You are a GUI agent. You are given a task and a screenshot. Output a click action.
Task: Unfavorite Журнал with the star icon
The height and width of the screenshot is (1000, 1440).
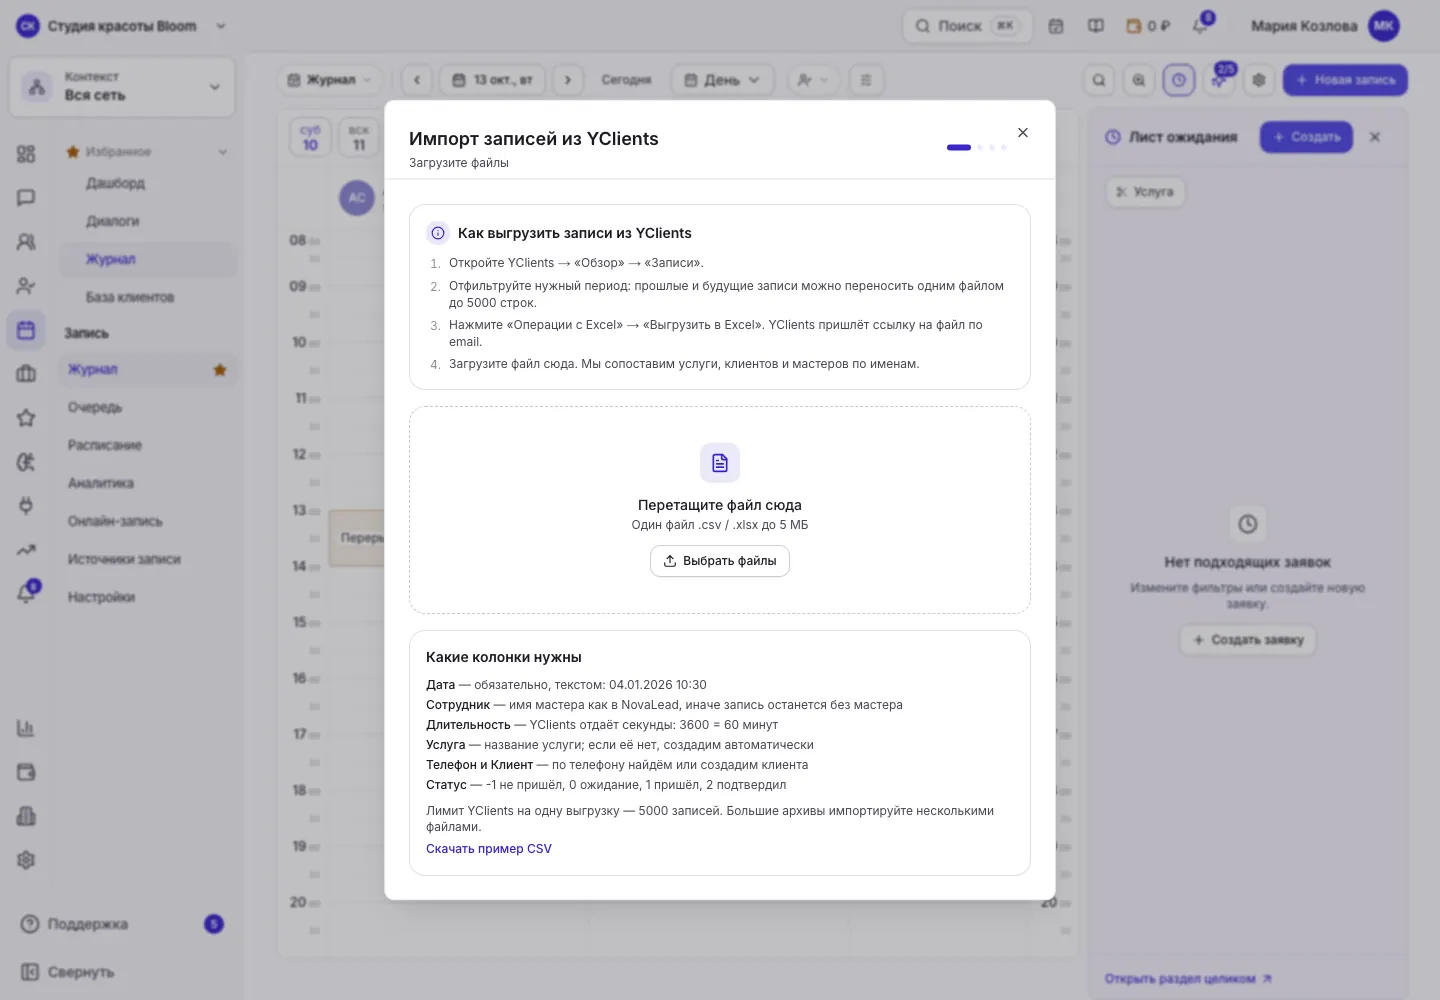[x=220, y=370]
